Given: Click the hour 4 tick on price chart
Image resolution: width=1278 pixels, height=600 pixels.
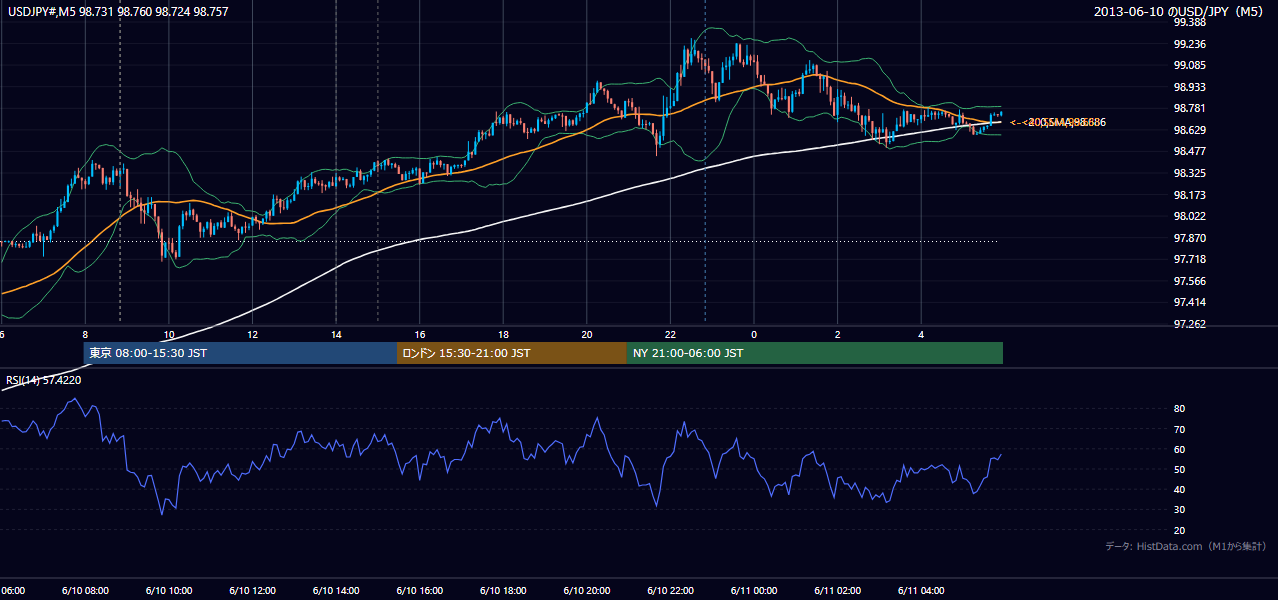Looking at the screenshot, I should [x=921, y=335].
